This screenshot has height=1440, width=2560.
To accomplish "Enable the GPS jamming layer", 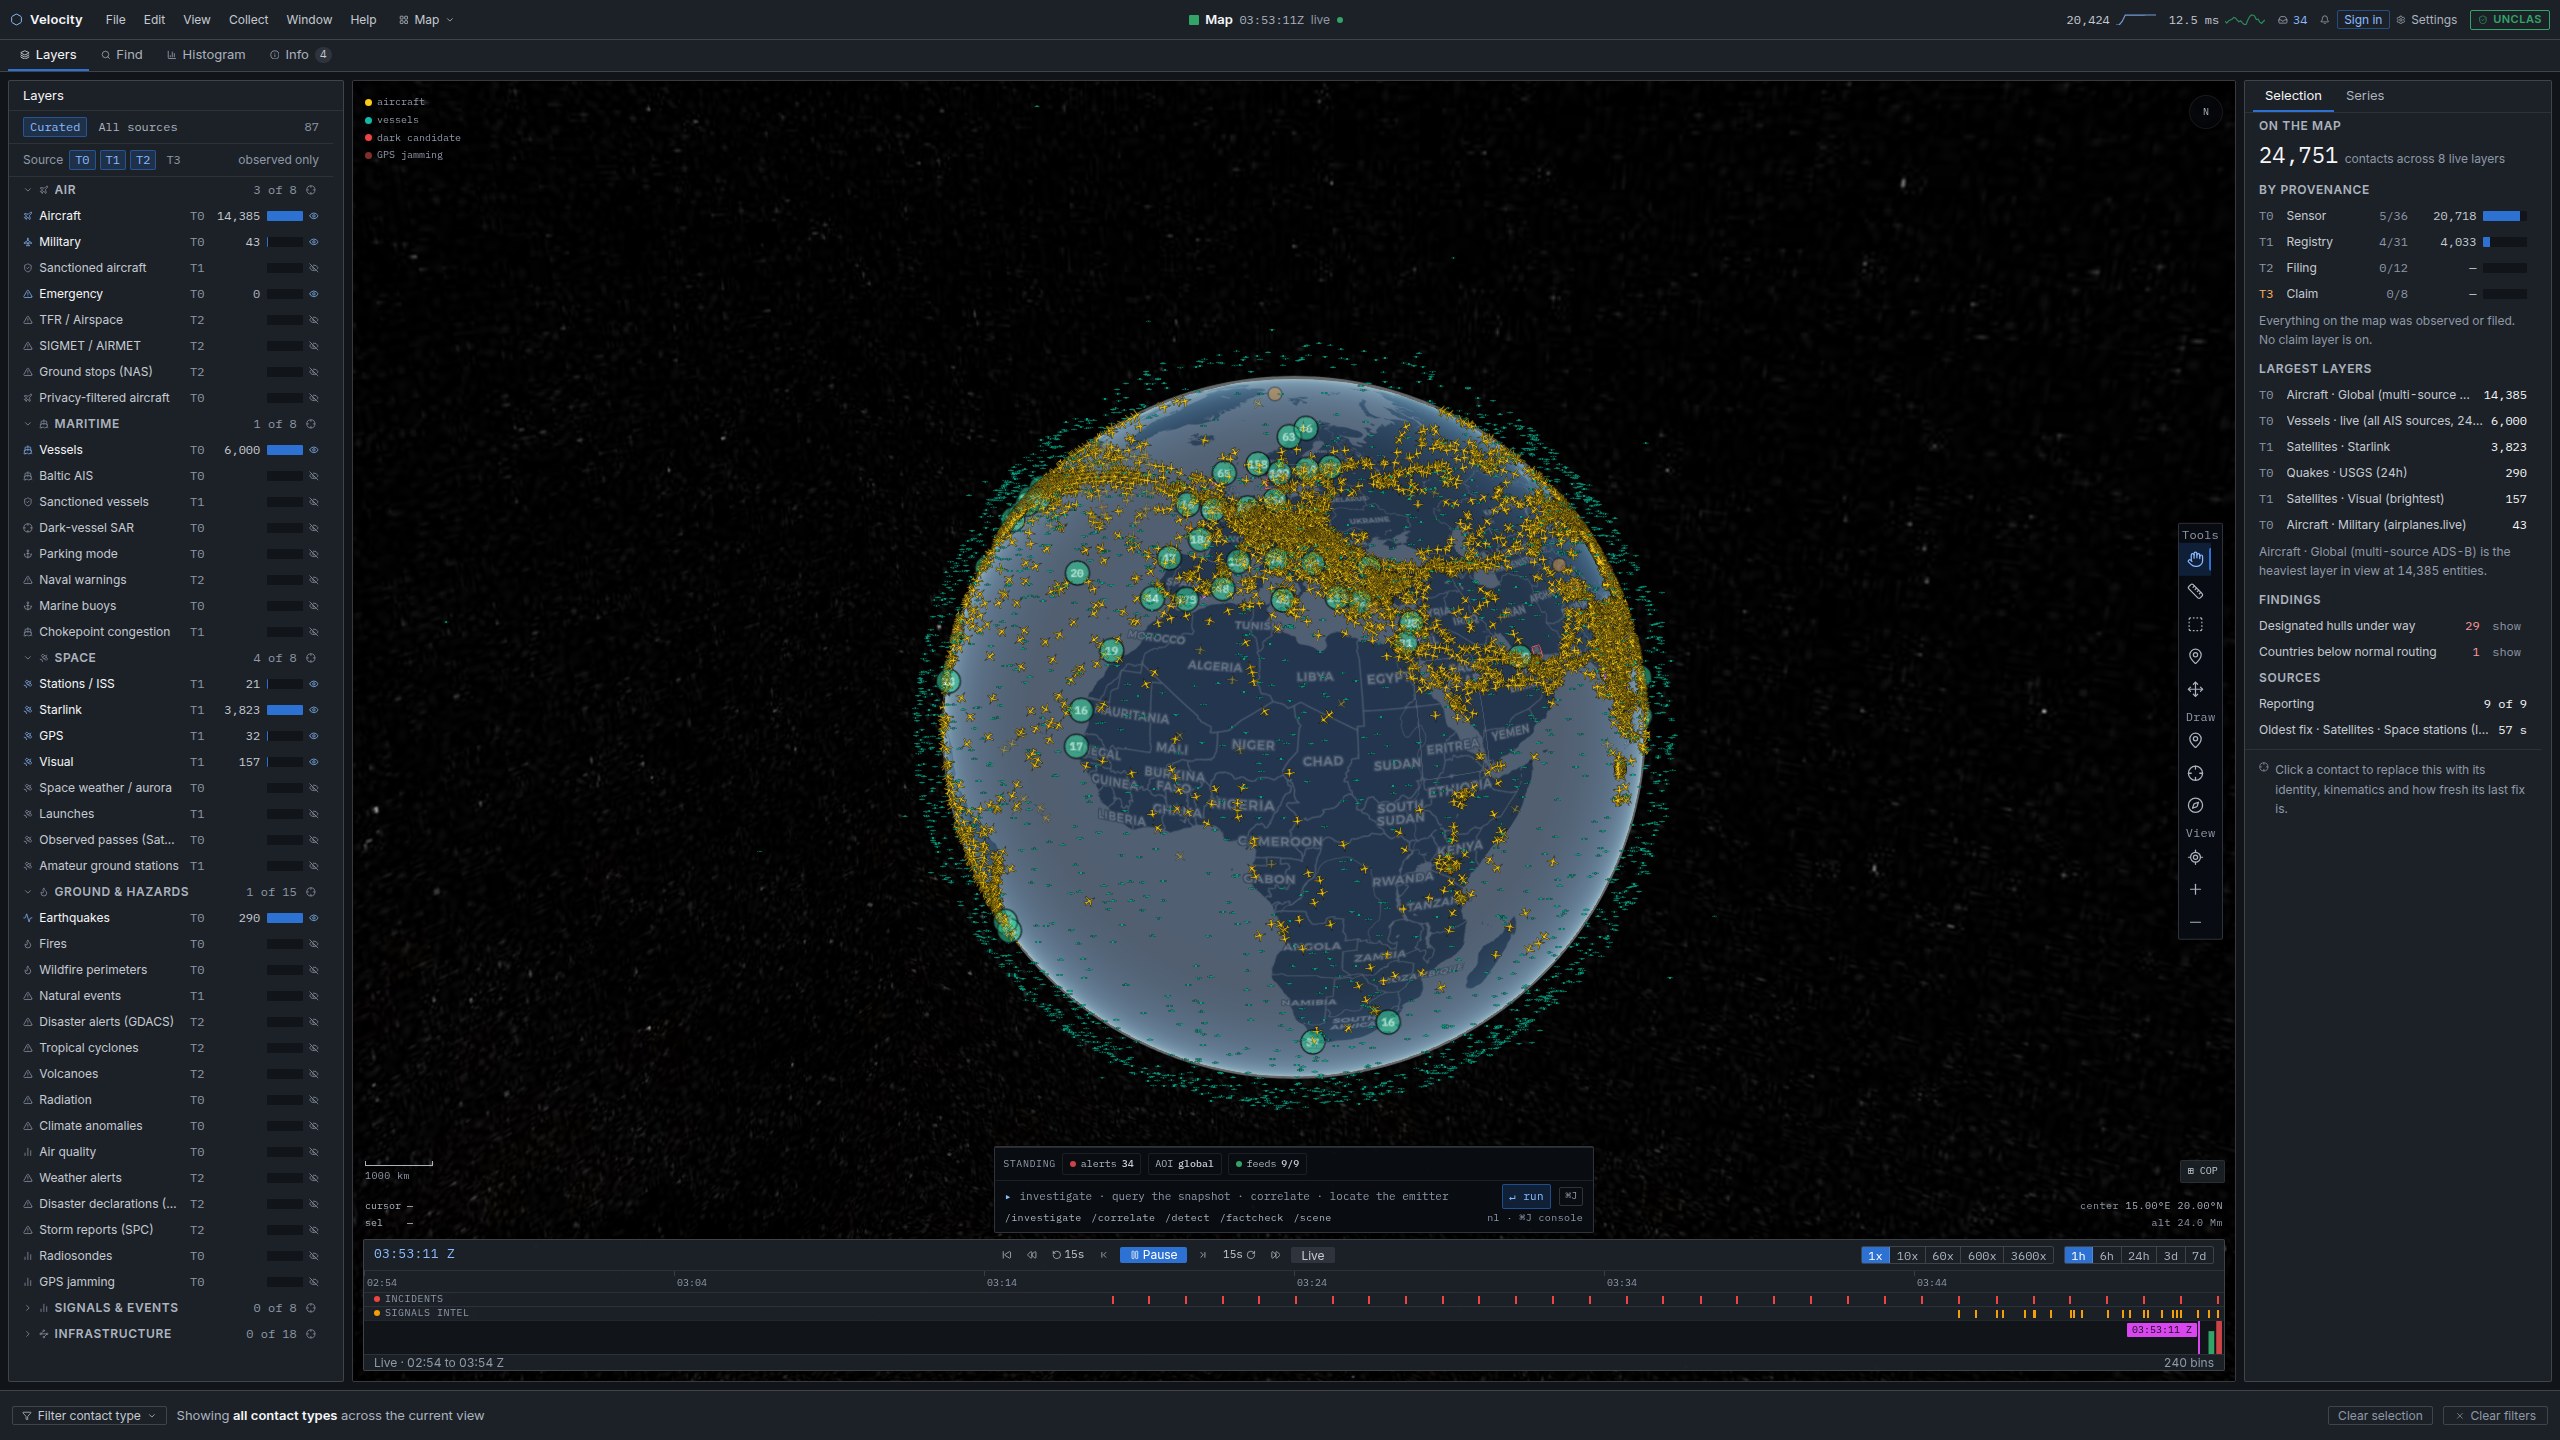I will [313, 1282].
